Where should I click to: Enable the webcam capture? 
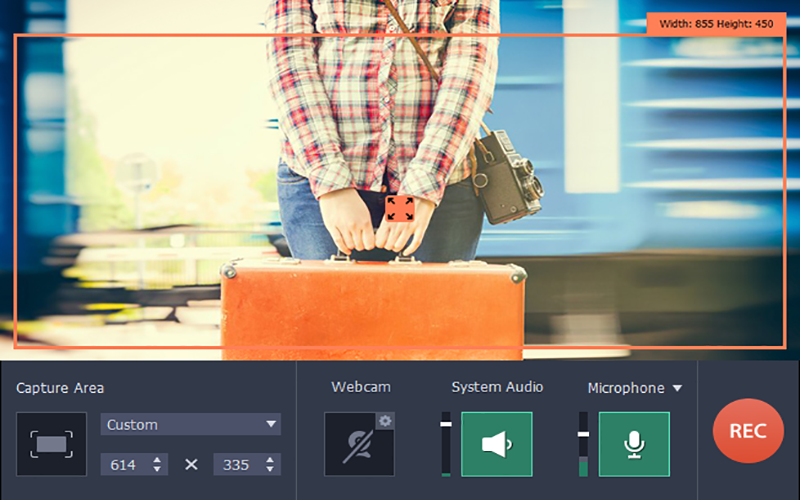(359, 444)
